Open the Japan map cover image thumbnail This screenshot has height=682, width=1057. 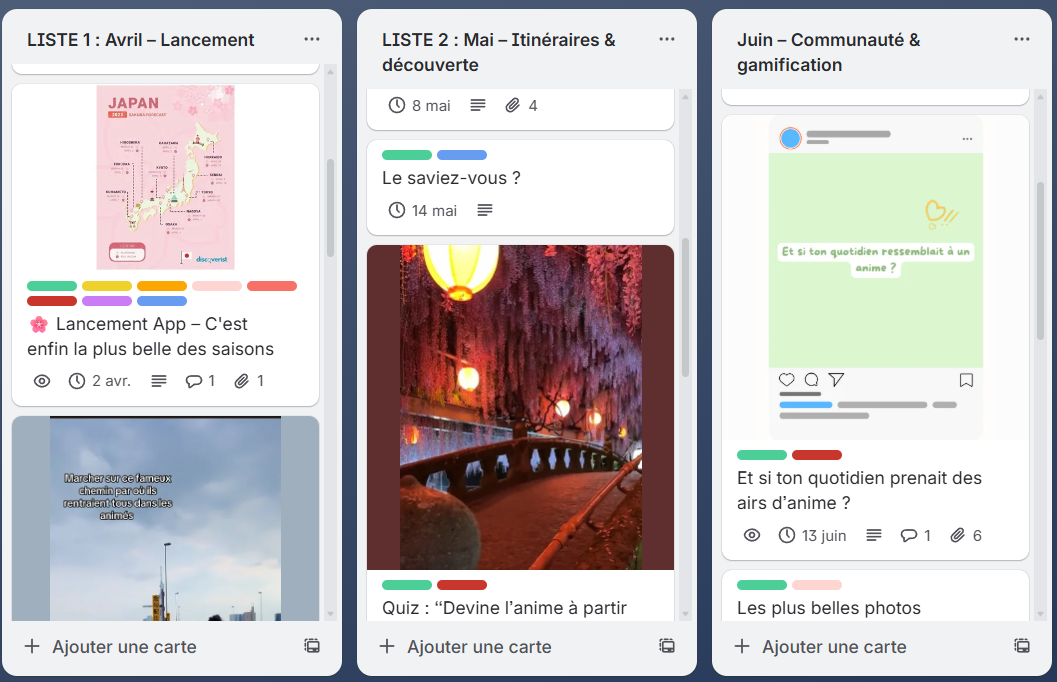(x=166, y=177)
